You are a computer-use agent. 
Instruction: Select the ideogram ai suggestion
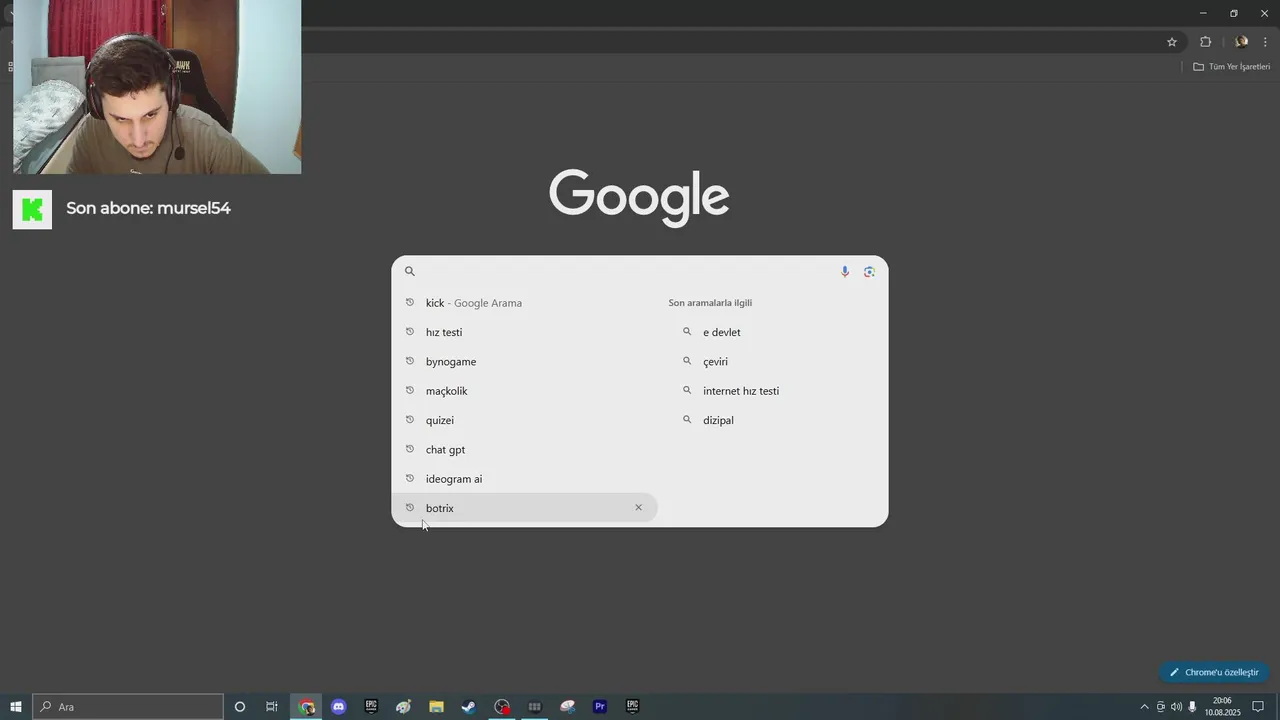point(524,479)
